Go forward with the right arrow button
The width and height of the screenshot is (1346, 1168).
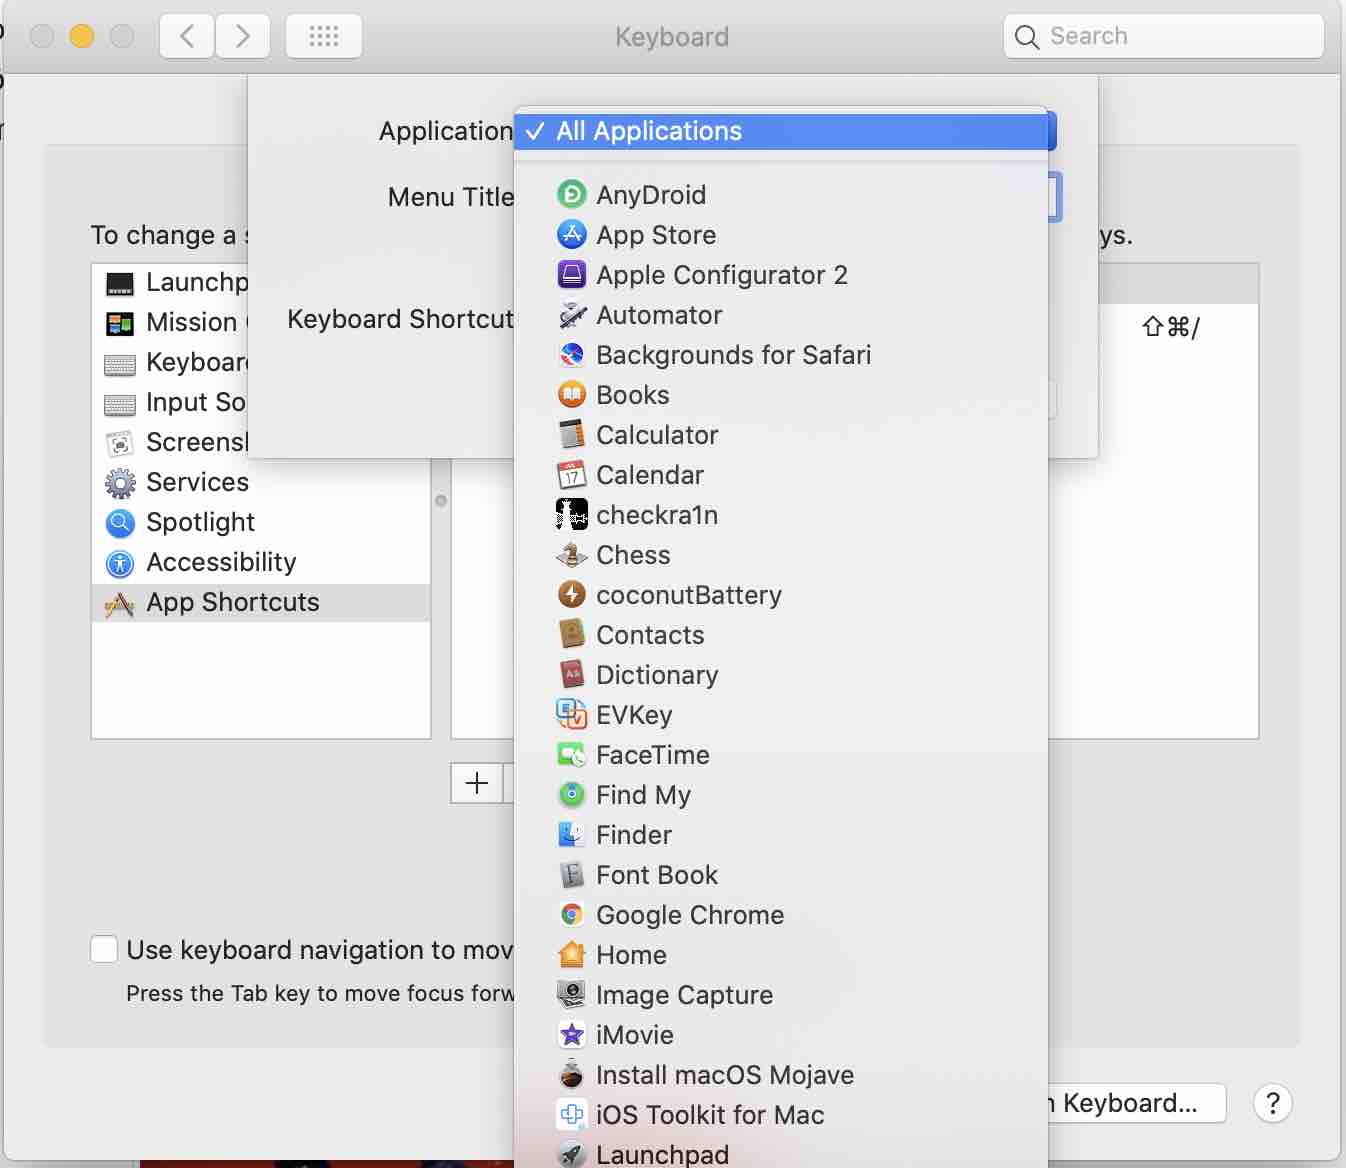[242, 37]
